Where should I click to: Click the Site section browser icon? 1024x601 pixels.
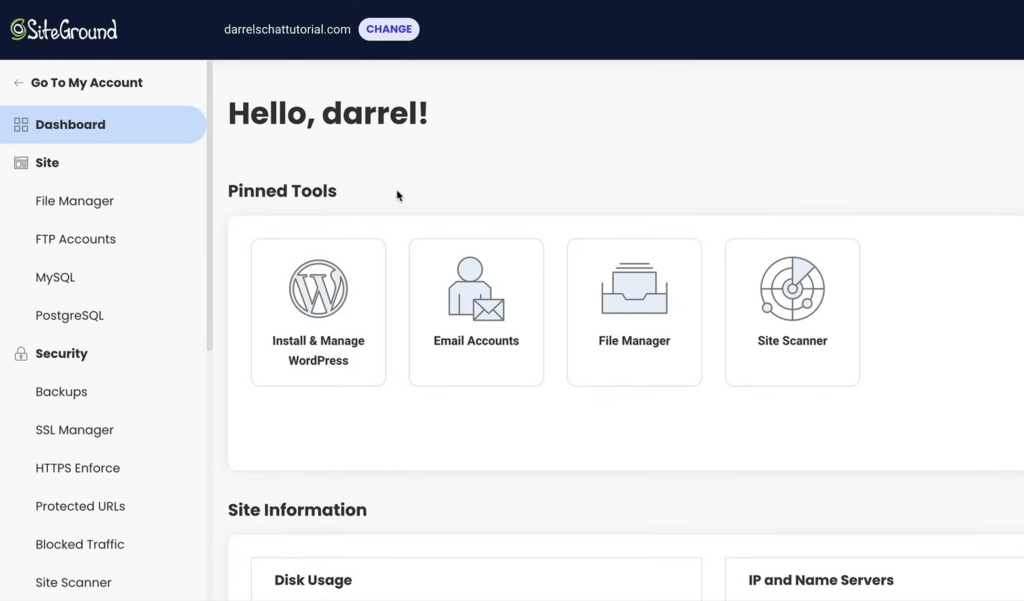point(21,163)
